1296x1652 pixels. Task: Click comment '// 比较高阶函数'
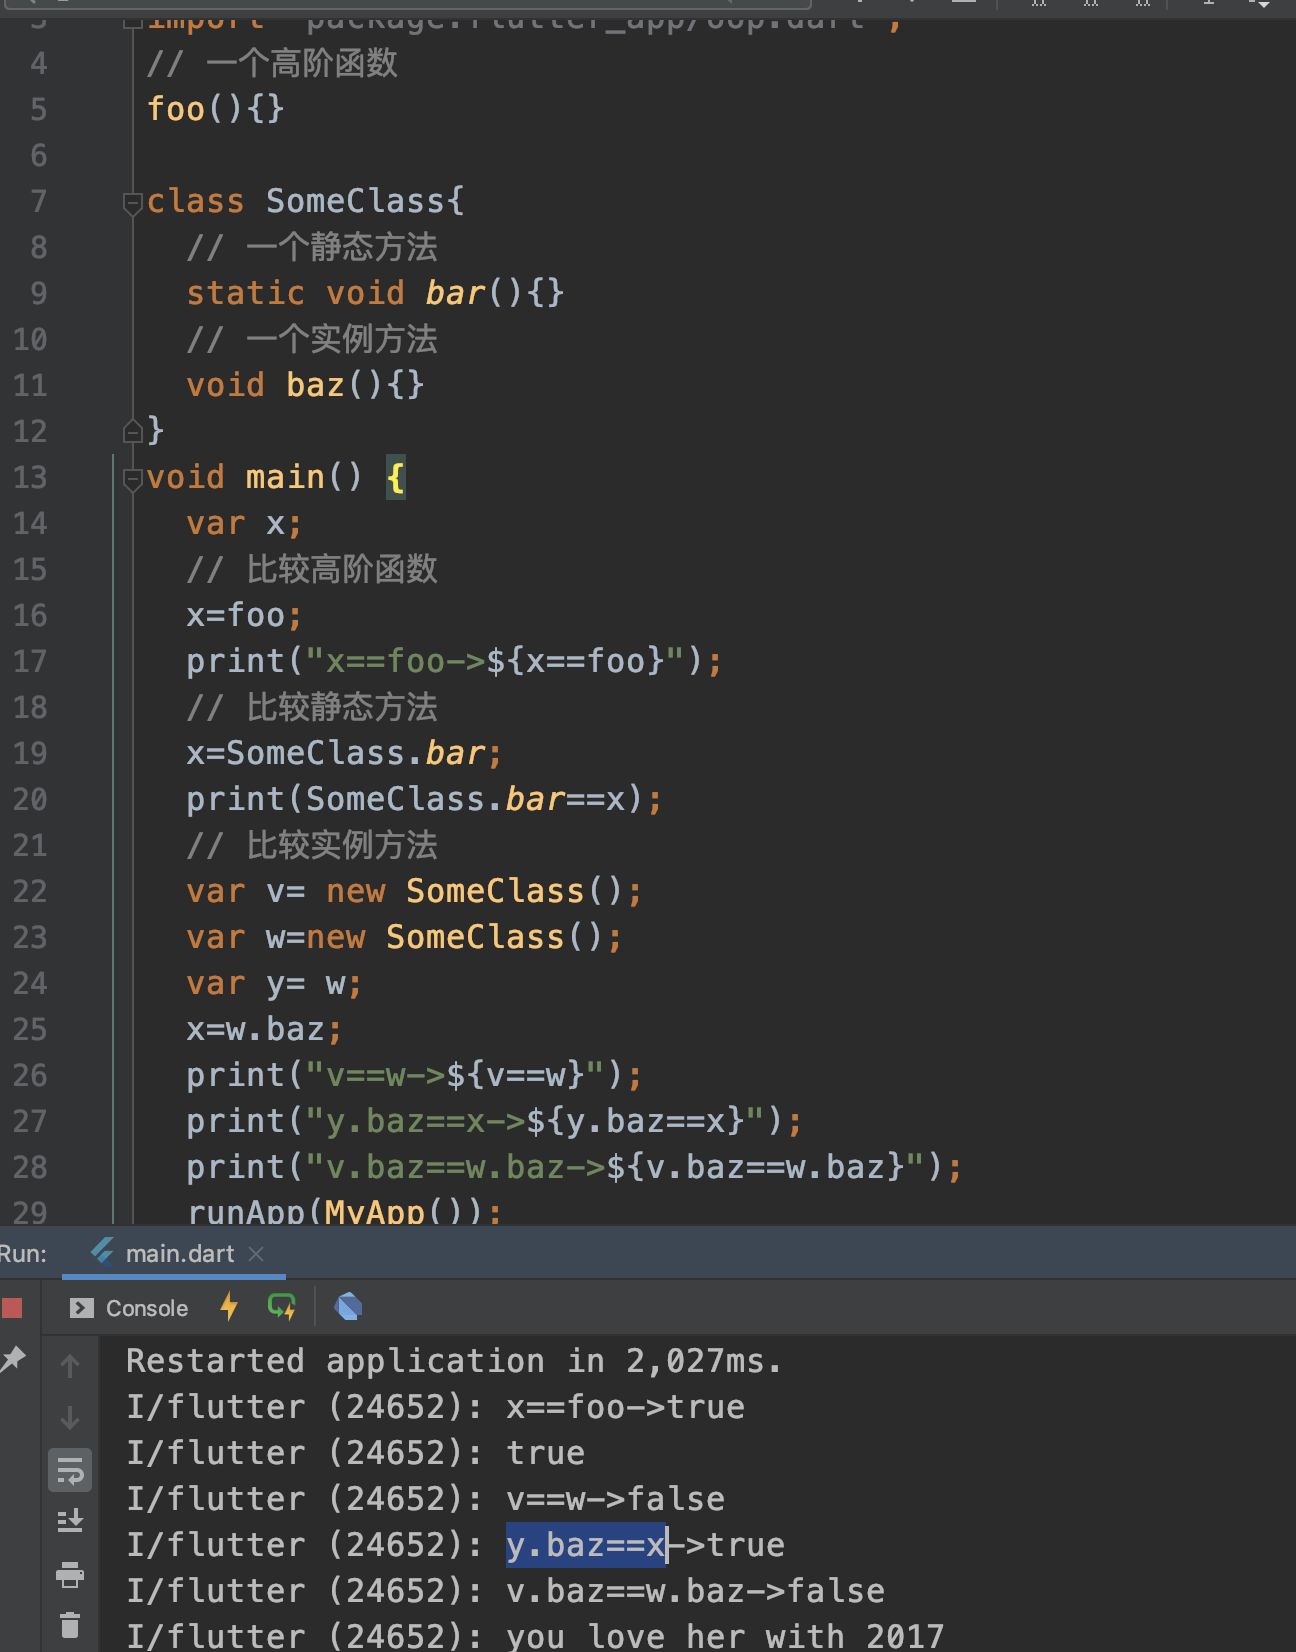coord(312,569)
